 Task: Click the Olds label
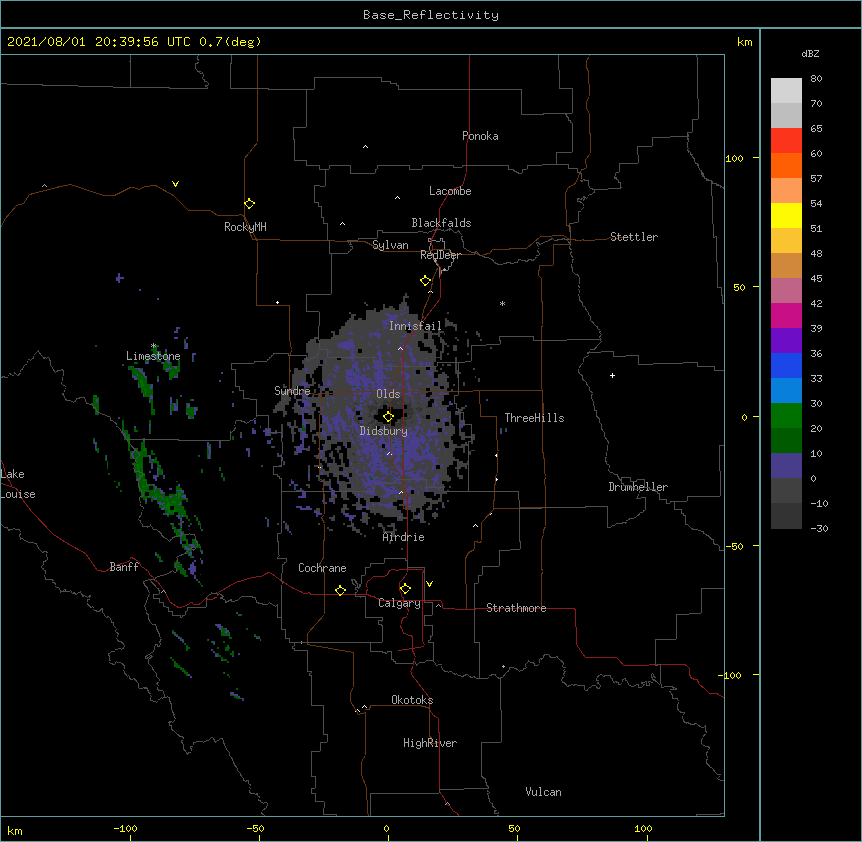tap(388, 394)
